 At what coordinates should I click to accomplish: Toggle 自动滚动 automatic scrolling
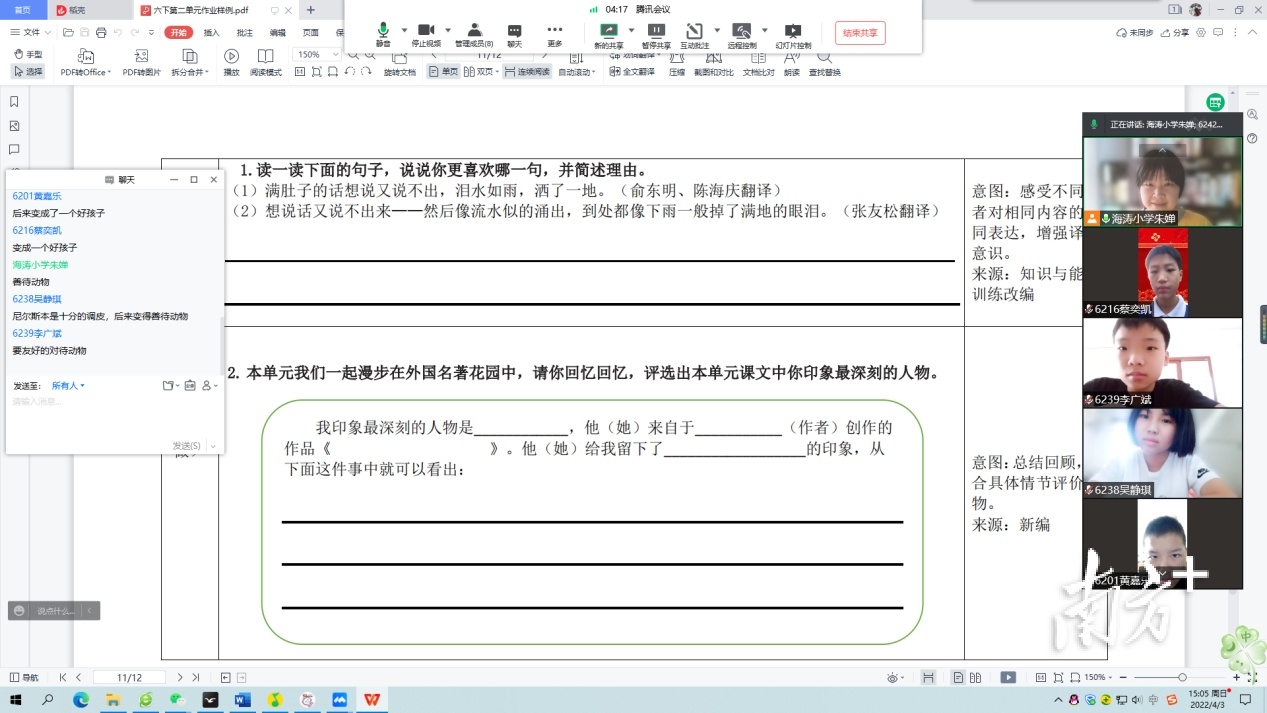pos(575,69)
